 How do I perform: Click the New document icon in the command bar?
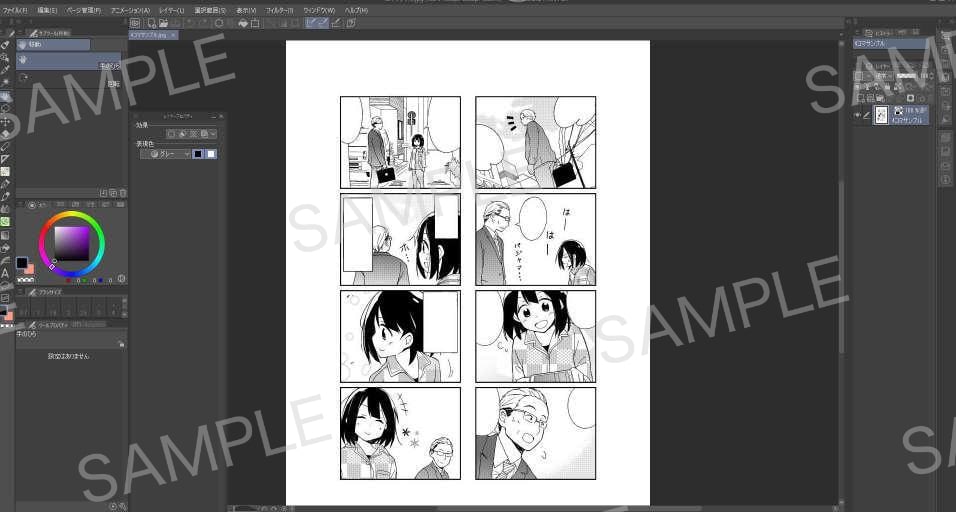pyautogui.click(x=152, y=23)
